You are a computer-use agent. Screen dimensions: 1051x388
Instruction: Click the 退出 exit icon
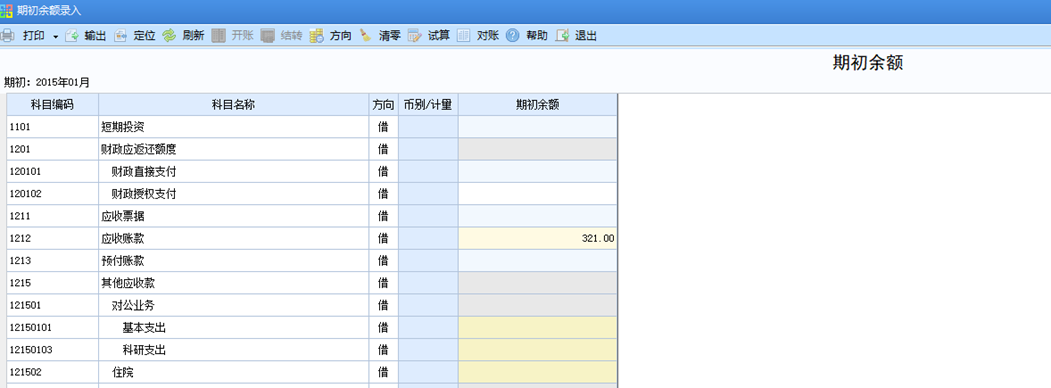point(562,36)
